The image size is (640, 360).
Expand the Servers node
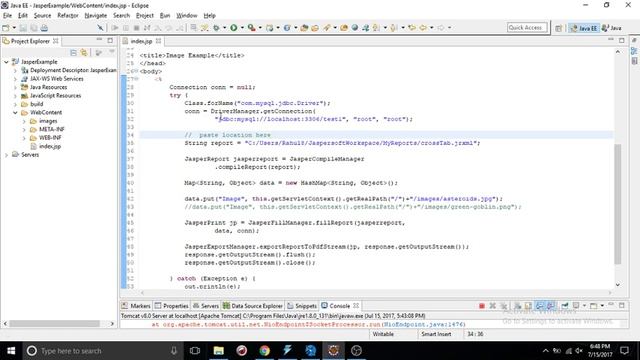point(6,155)
